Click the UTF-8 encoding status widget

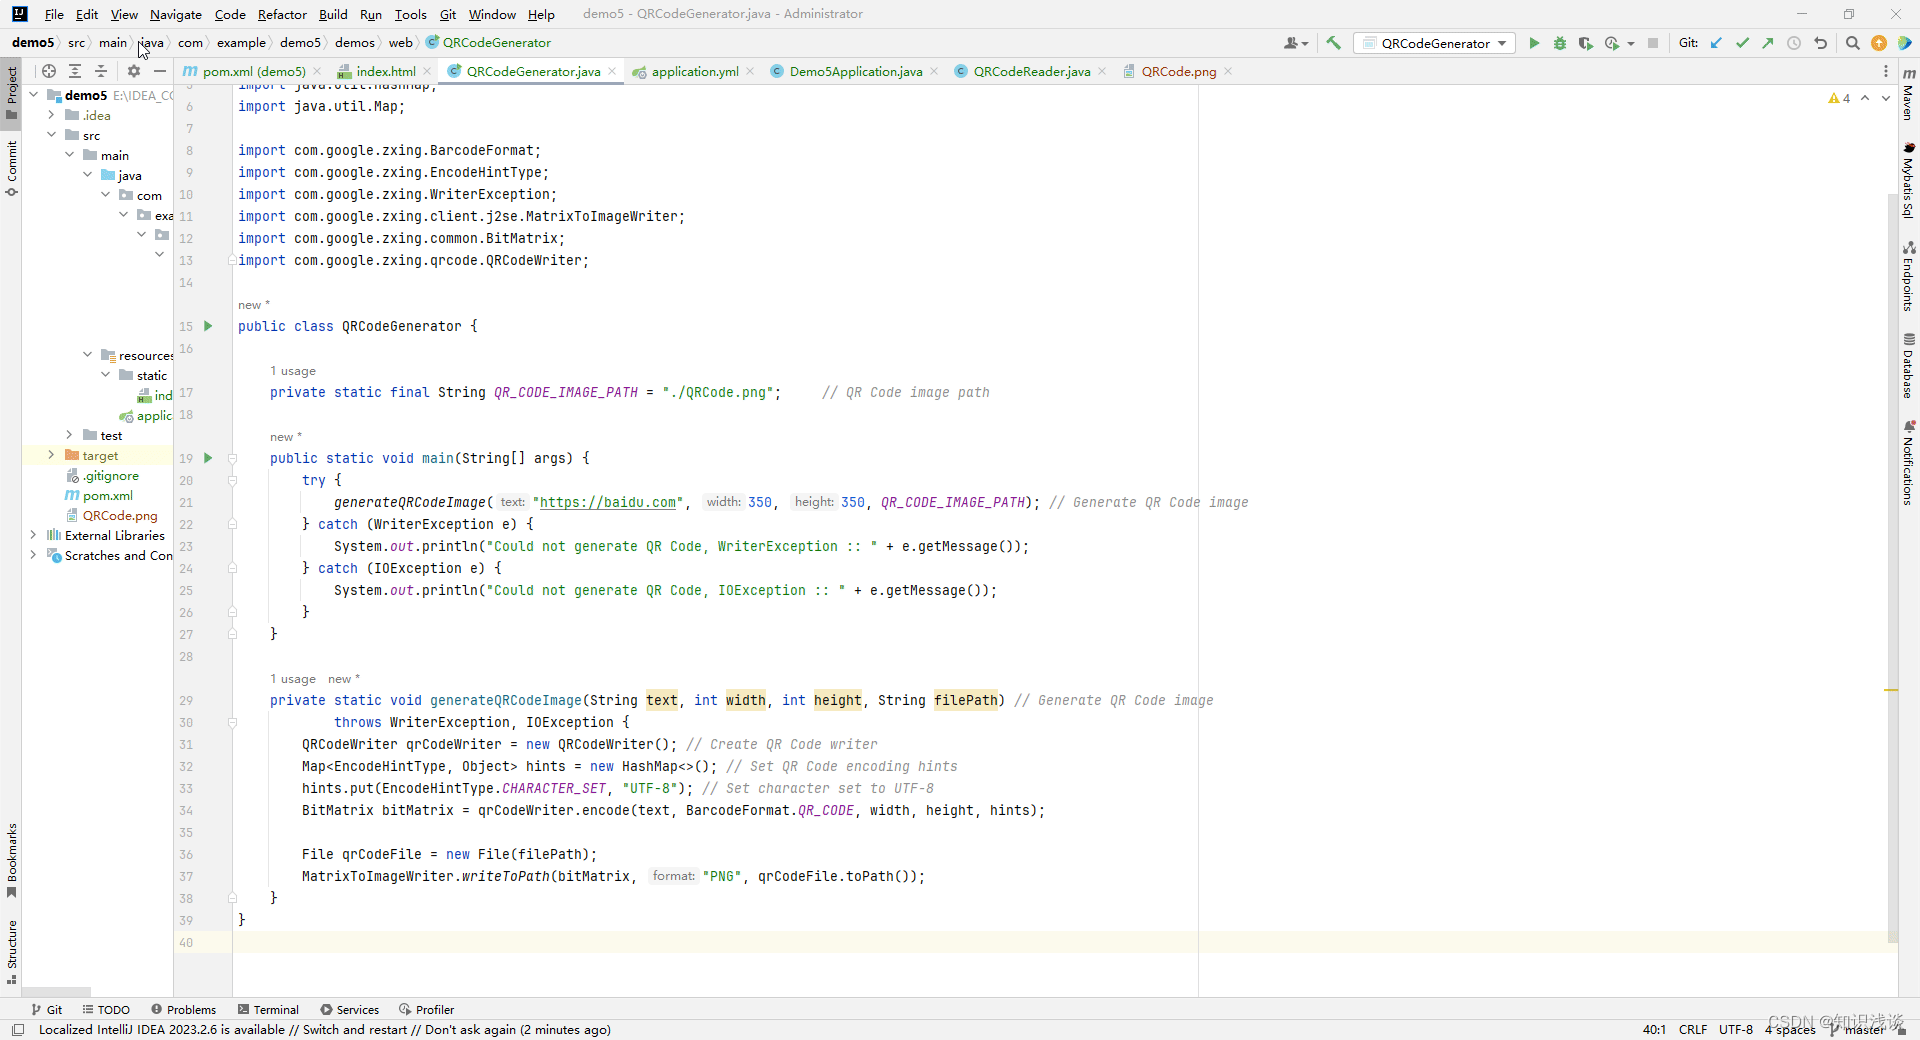click(x=1736, y=1029)
